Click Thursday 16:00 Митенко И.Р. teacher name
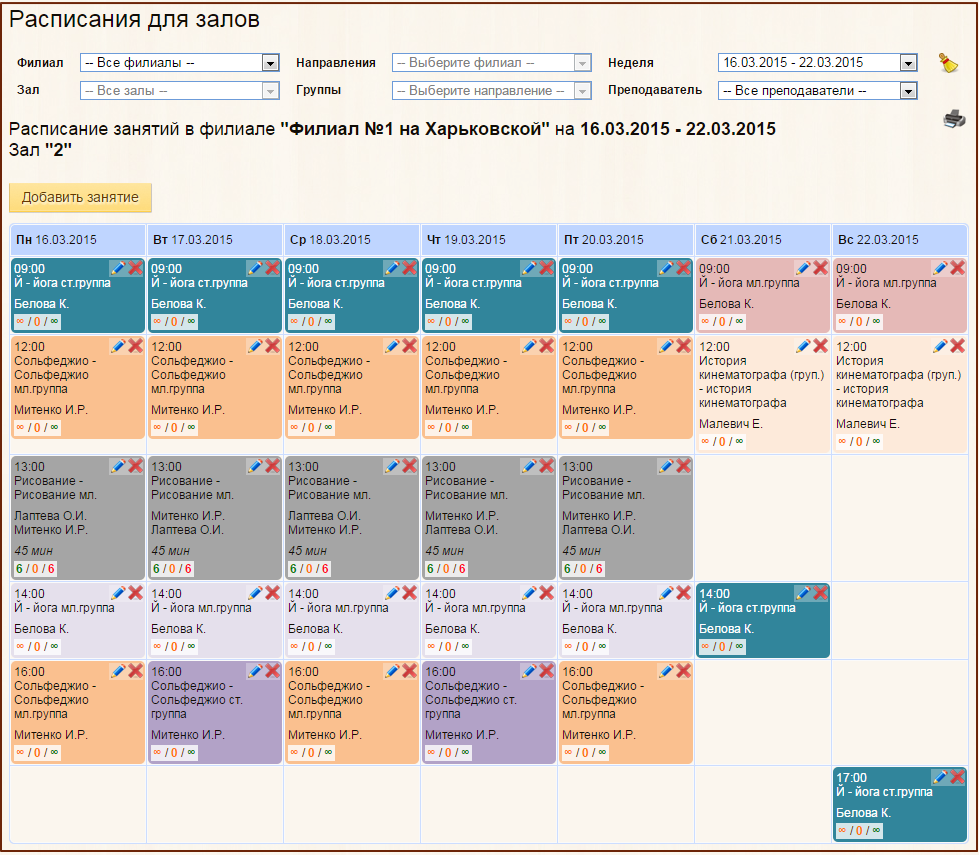 pyautogui.click(x=461, y=734)
